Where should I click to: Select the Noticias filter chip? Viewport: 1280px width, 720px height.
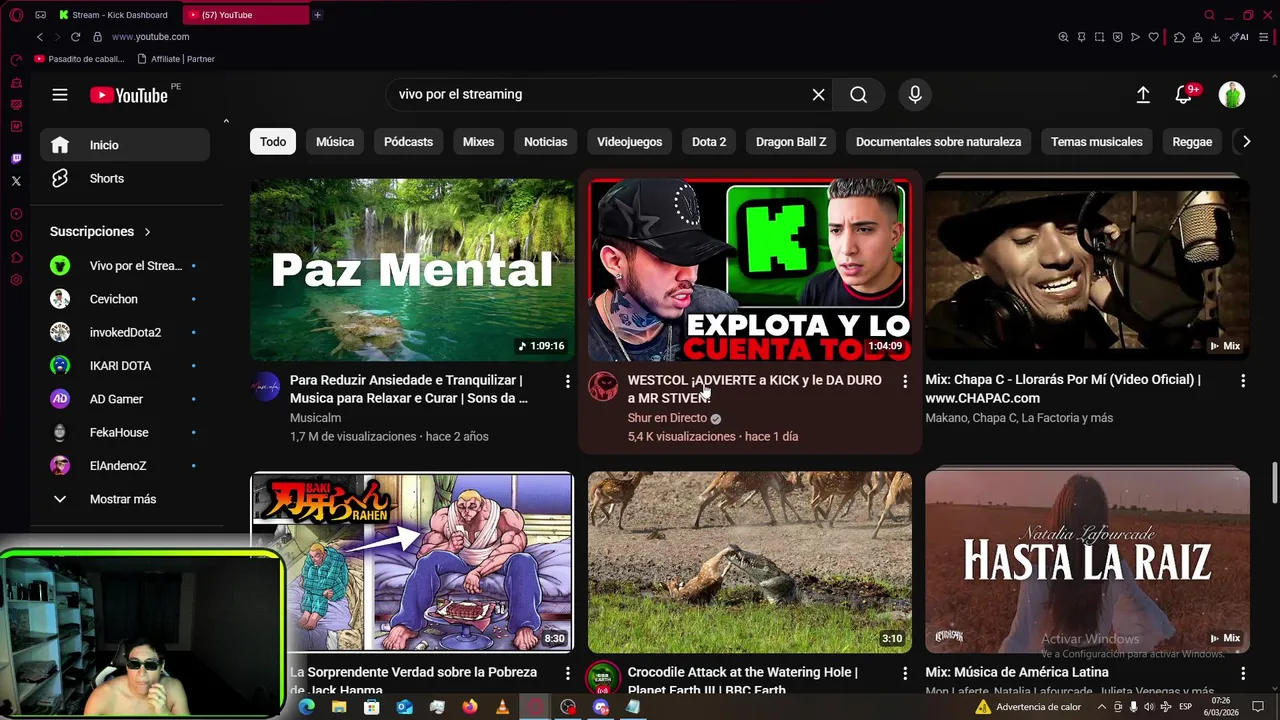545,142
